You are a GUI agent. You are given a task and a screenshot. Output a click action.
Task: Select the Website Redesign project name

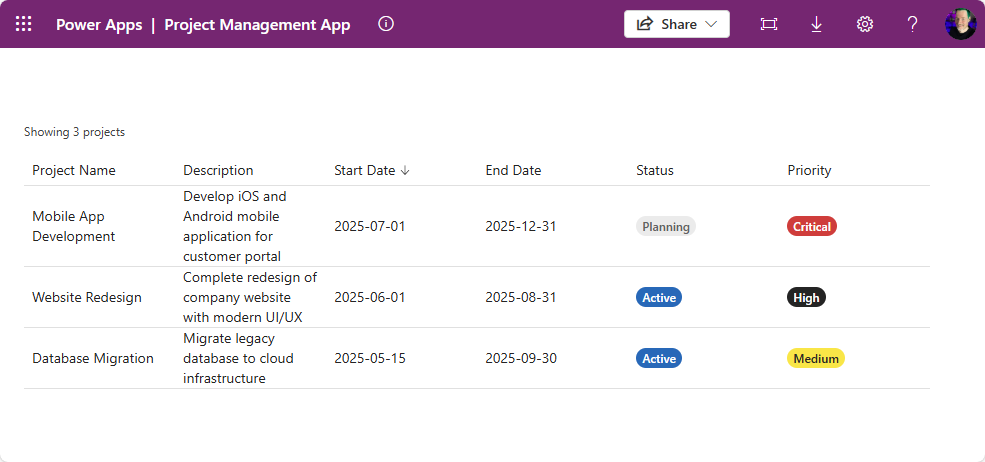(87, 298)
